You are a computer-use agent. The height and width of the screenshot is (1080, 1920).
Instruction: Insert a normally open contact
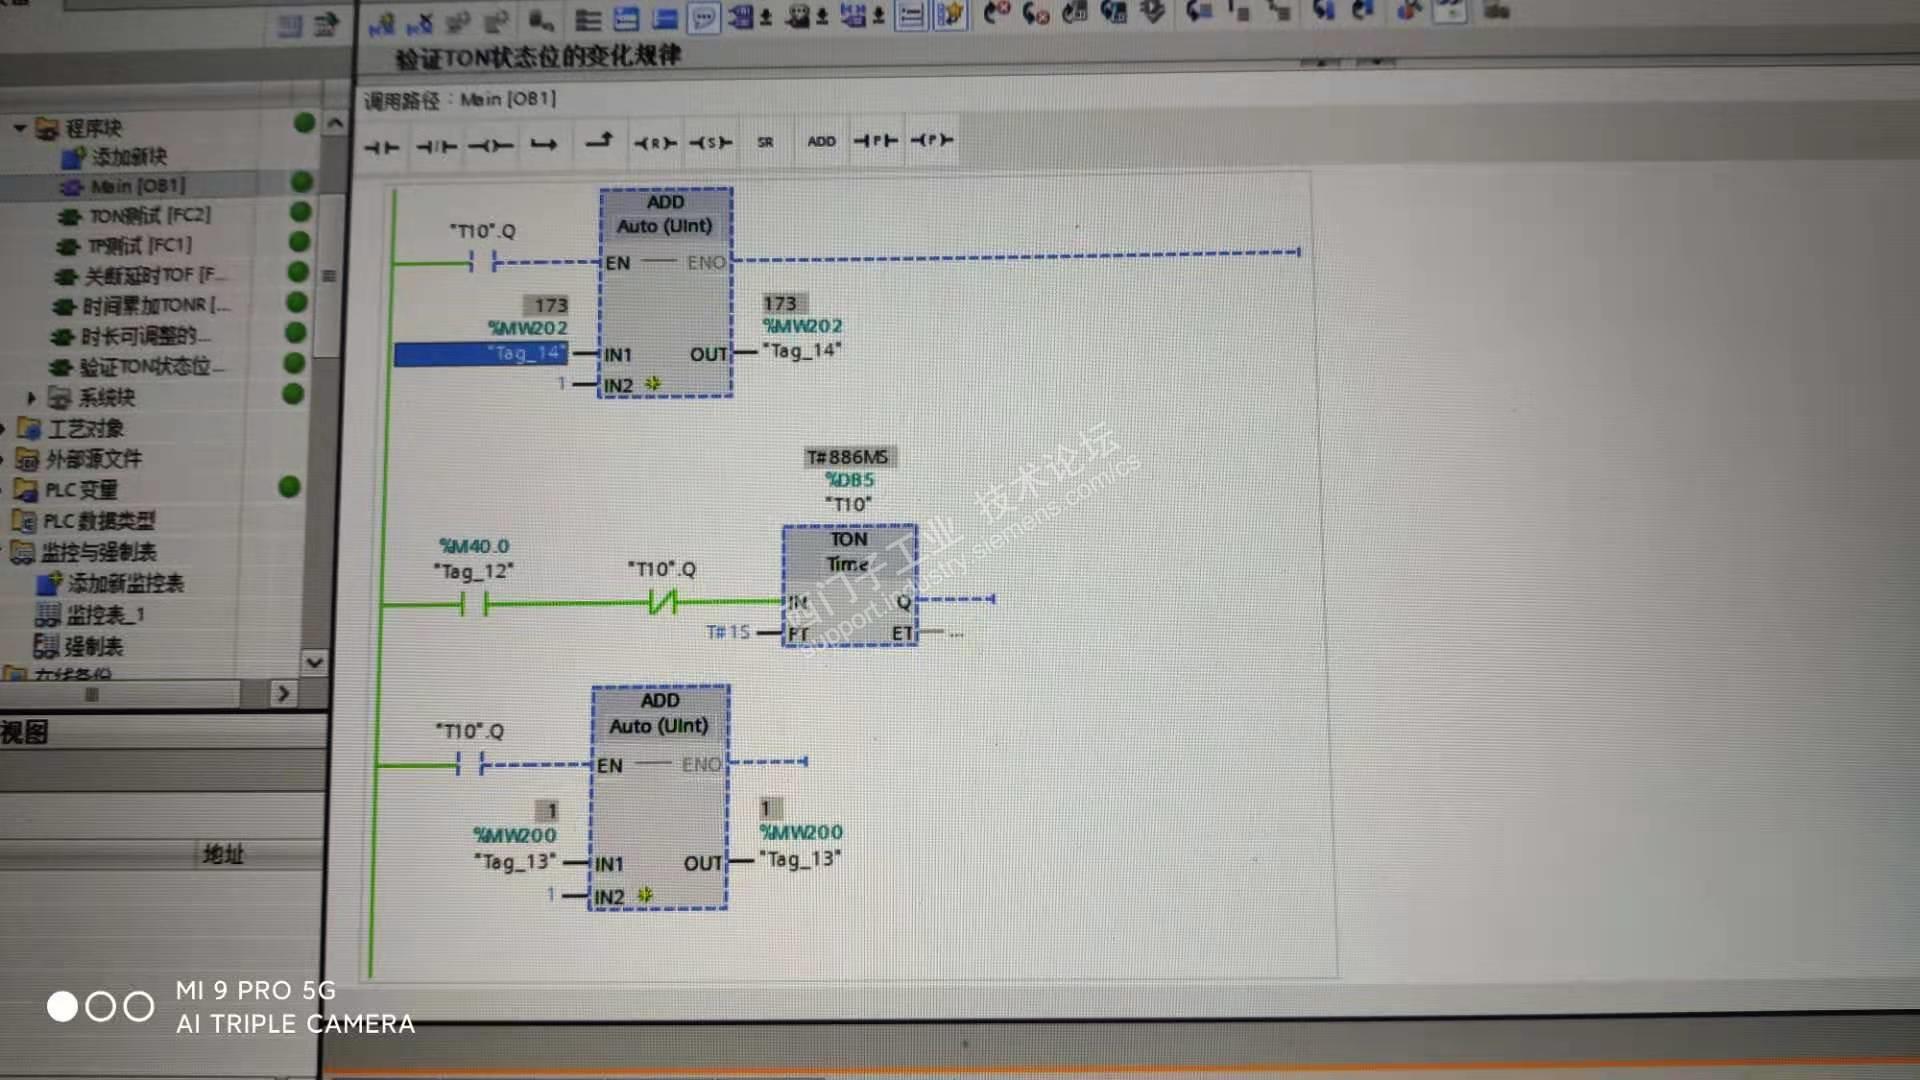click(x=381, y=147)
